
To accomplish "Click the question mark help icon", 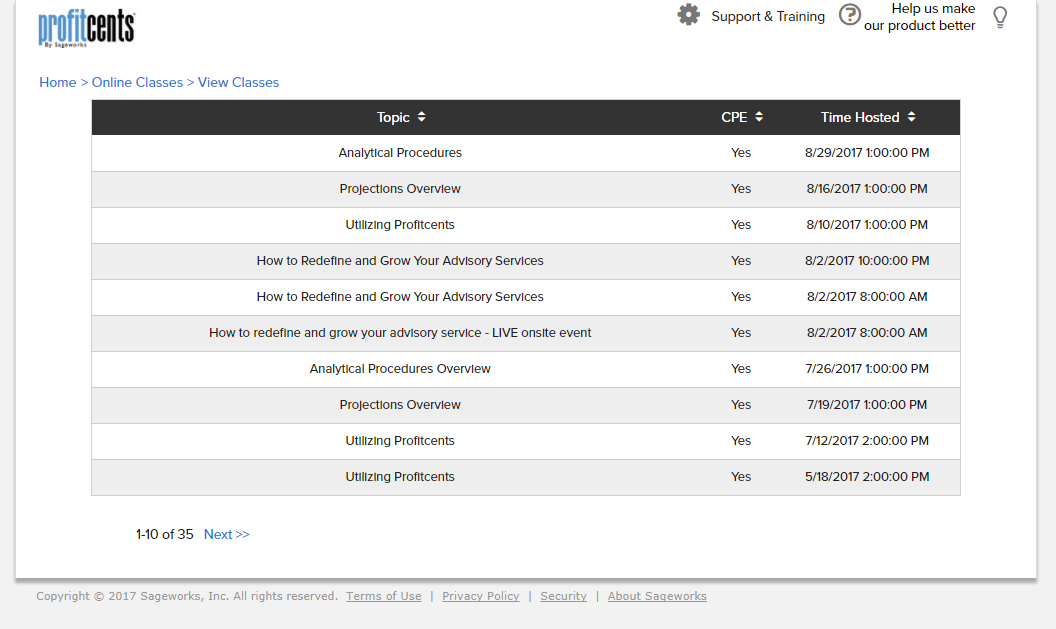I will tap(849, 15).
